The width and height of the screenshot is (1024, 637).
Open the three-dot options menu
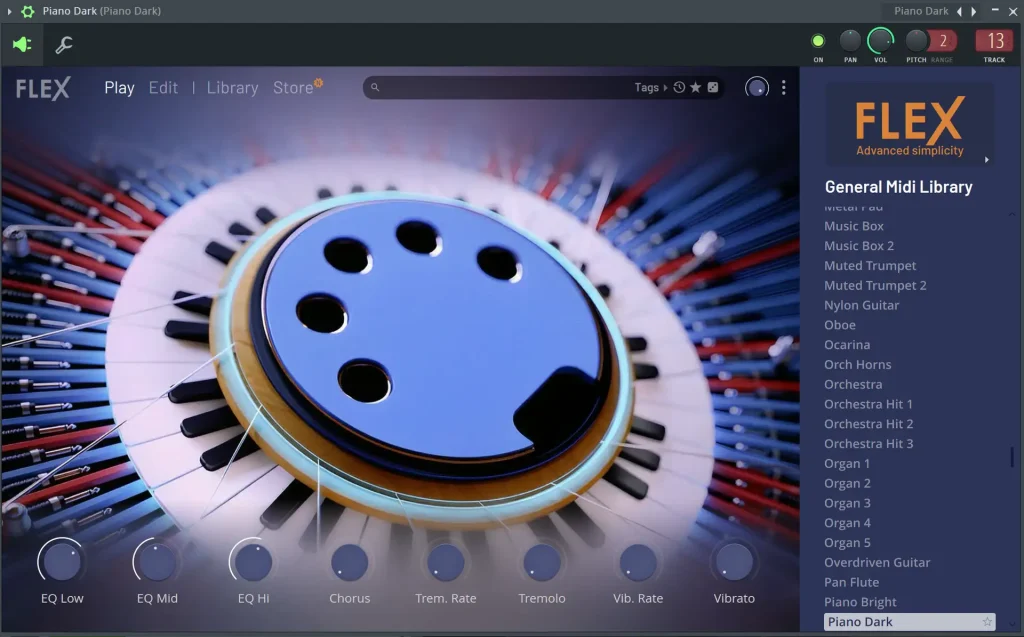[x=784, y=88]
